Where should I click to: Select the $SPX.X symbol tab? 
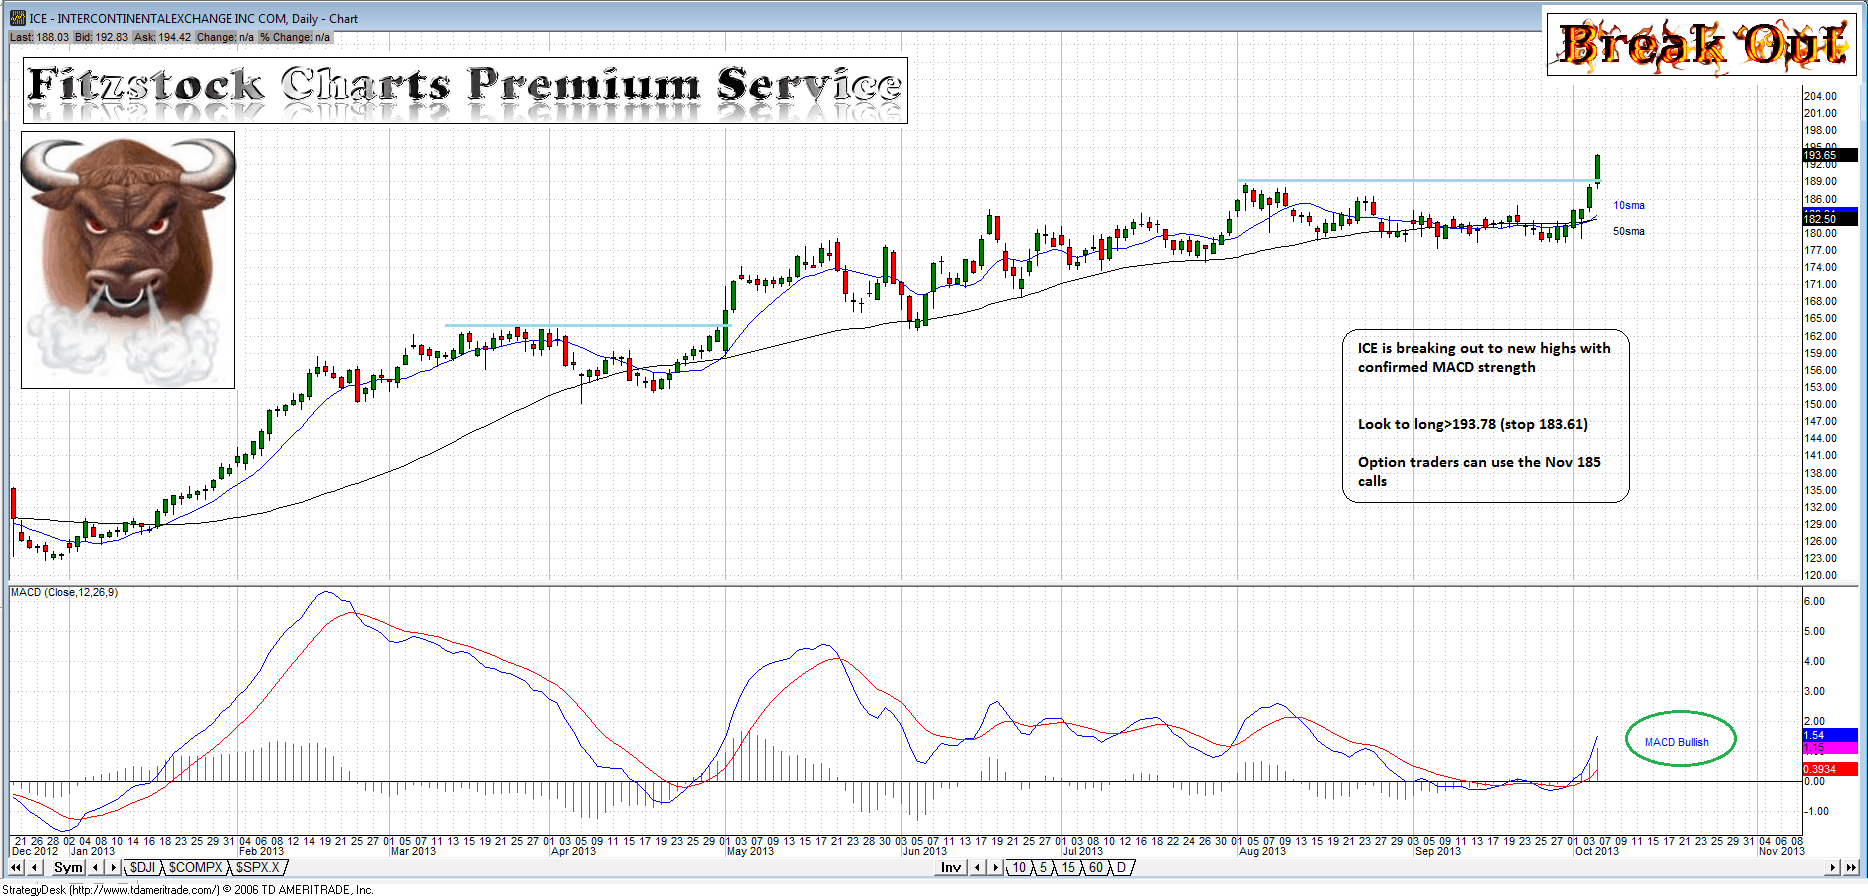click(x=258, y=868)
